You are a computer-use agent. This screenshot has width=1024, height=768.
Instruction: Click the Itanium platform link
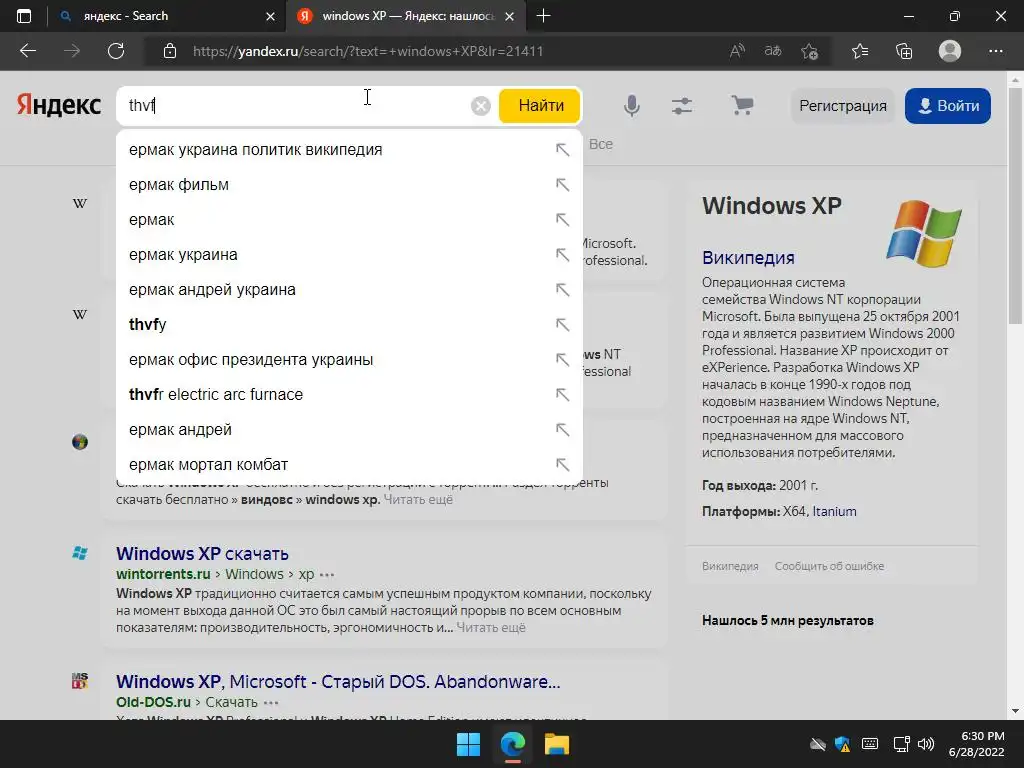[834, 511]
